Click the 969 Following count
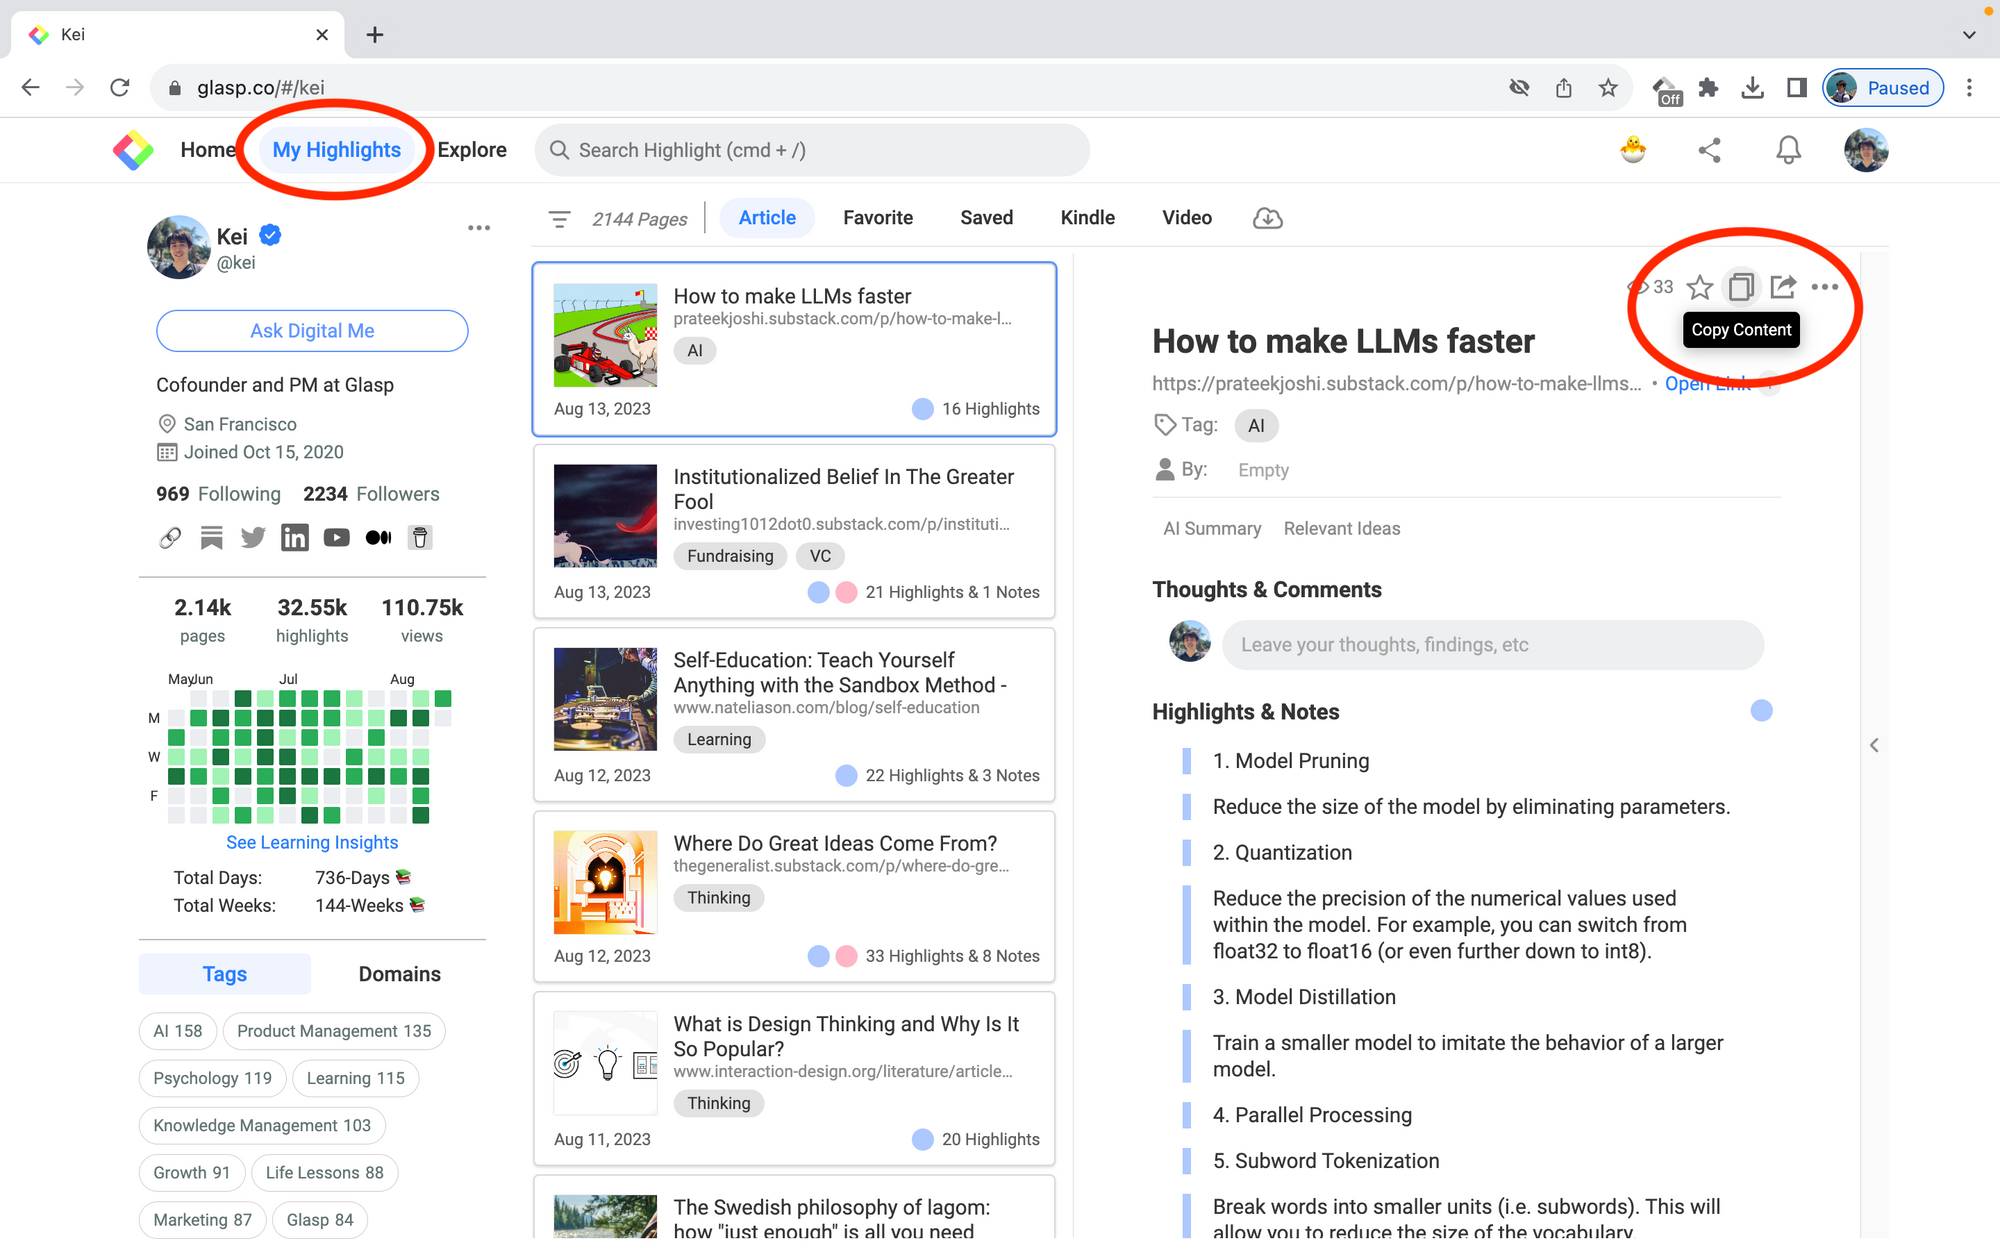 219,494
